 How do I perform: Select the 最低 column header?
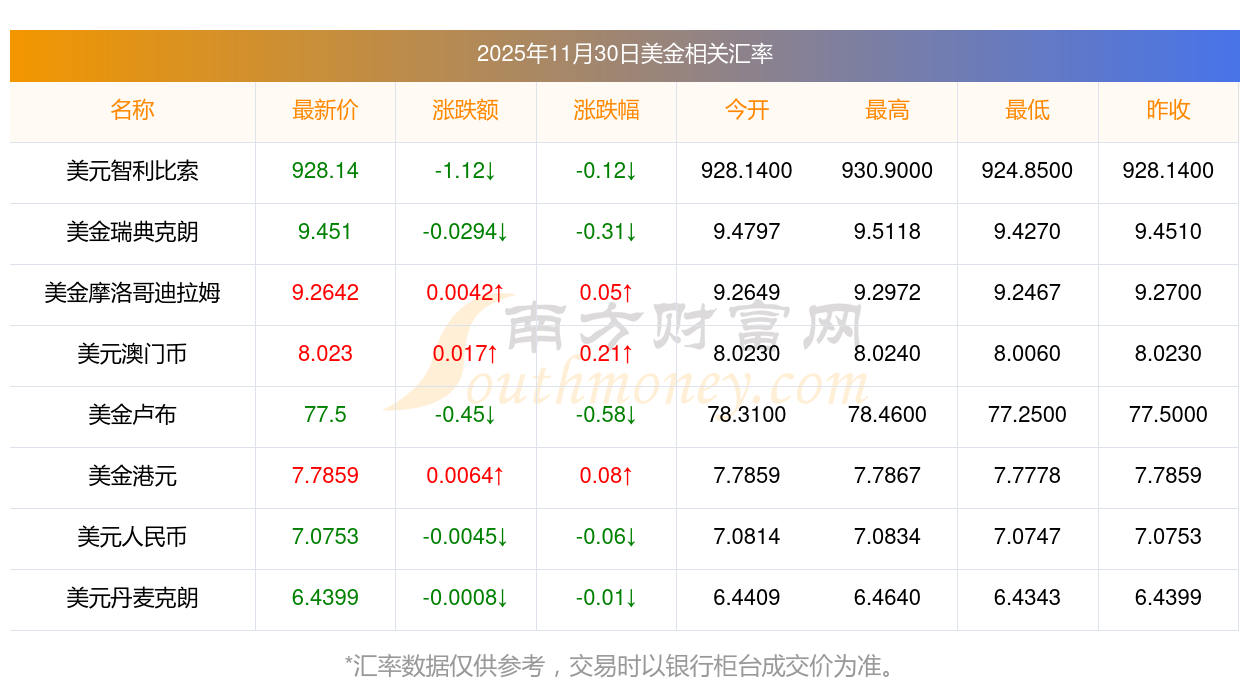tap(1028, 110)
